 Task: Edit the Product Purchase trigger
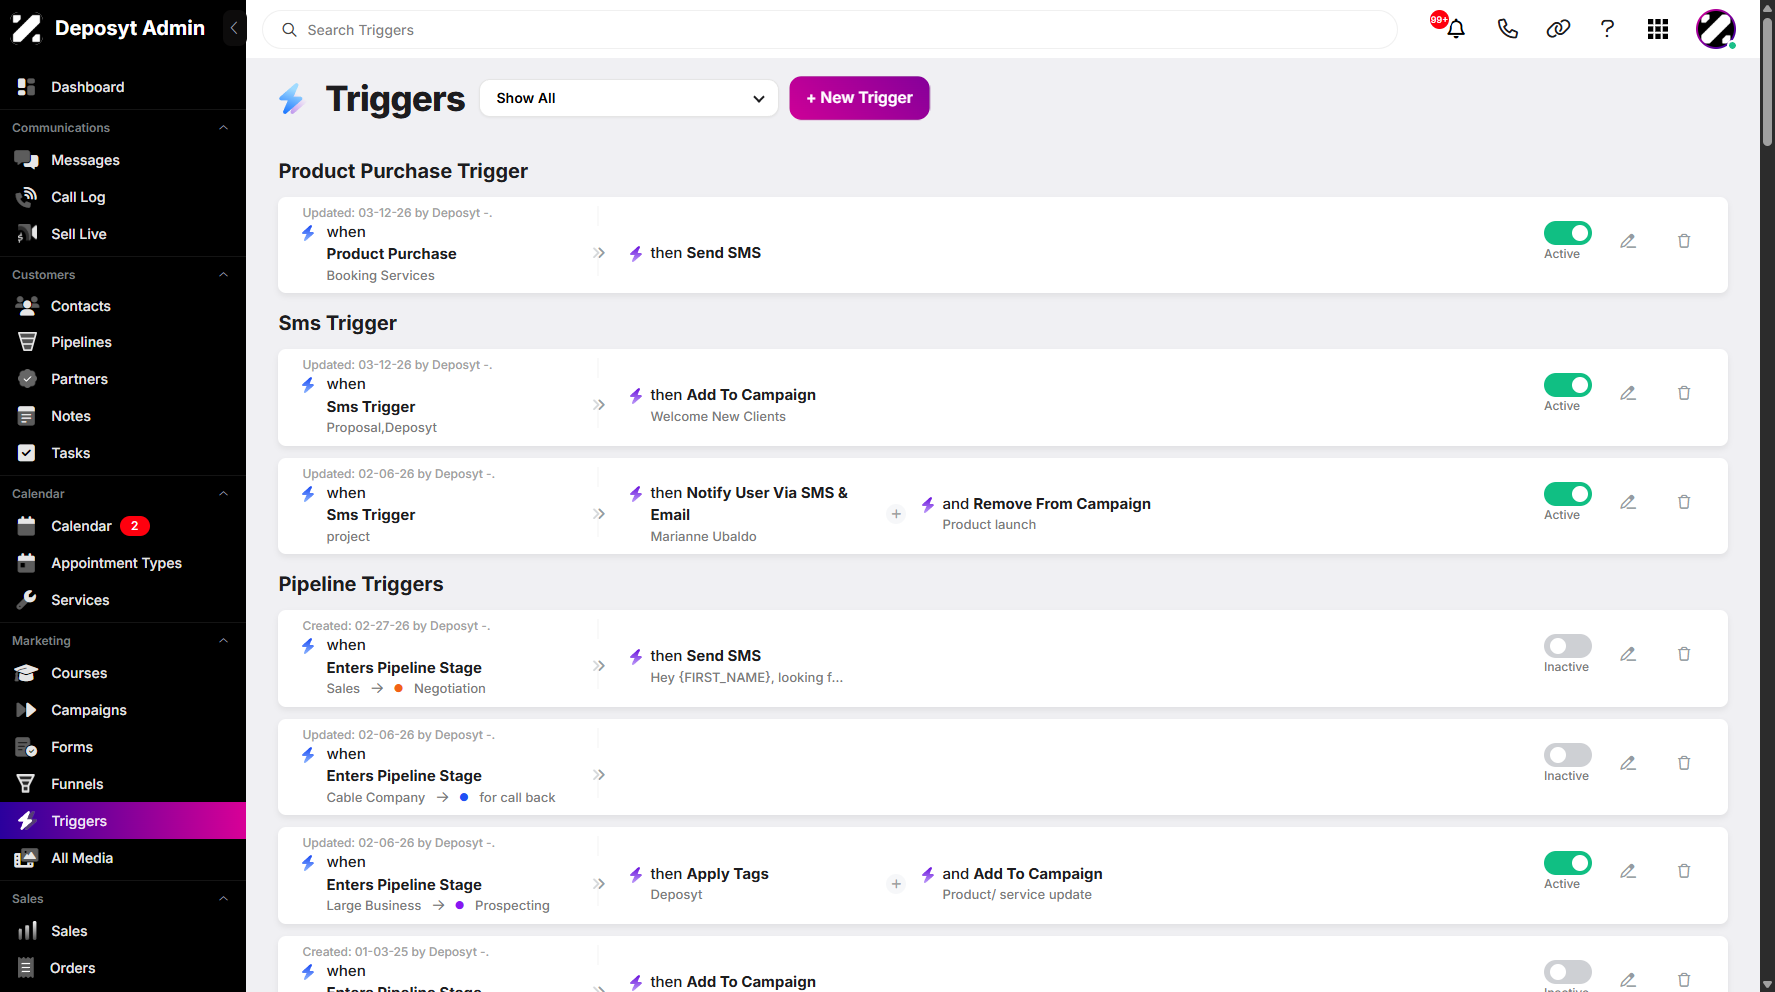click(x=1628, y=241)
